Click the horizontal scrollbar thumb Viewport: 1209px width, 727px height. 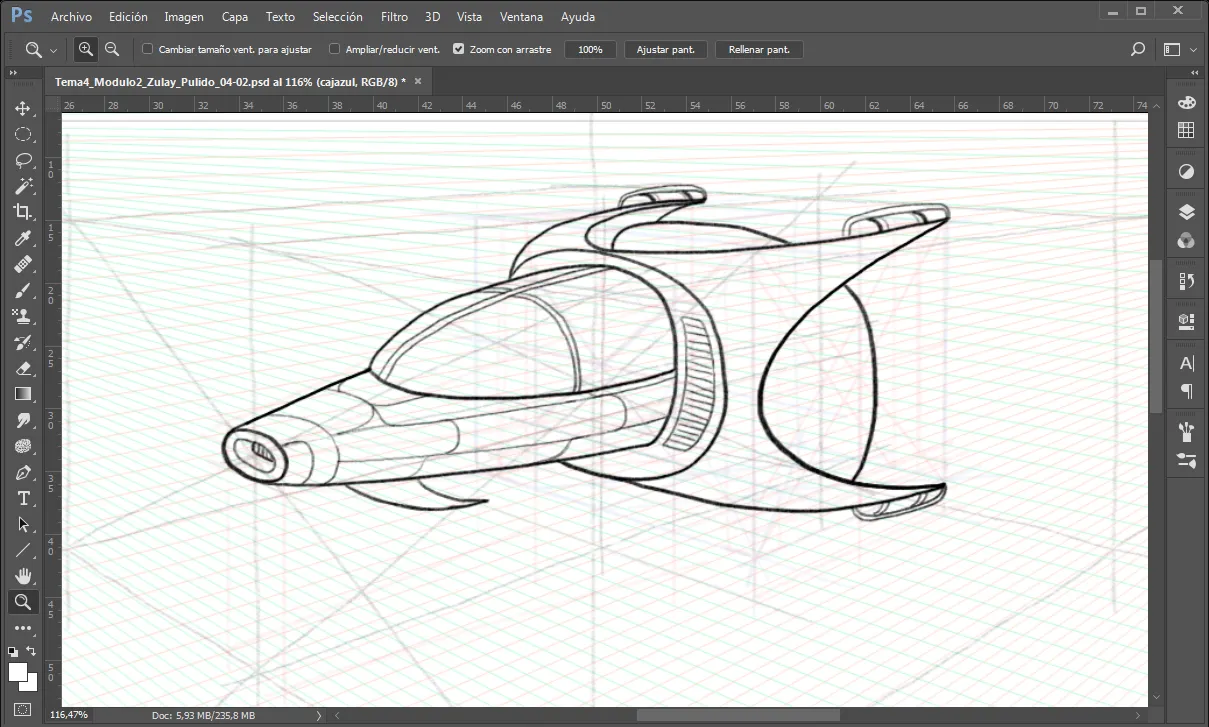[738, 715]
